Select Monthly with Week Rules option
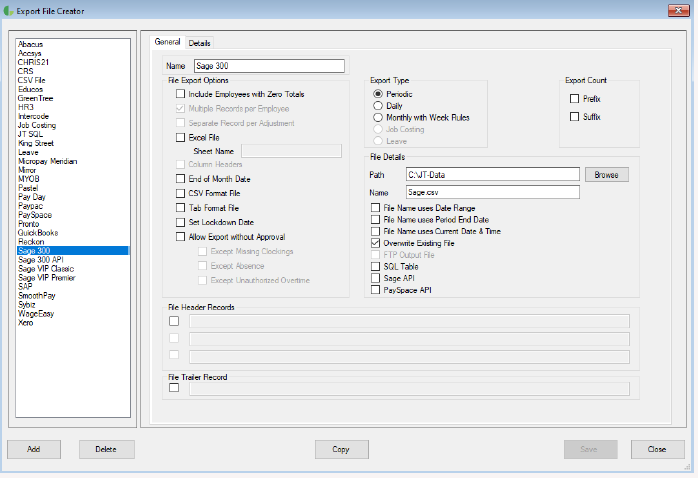Image resolution: width=698 pixels, height=478 pixels. tap(378, 117)
